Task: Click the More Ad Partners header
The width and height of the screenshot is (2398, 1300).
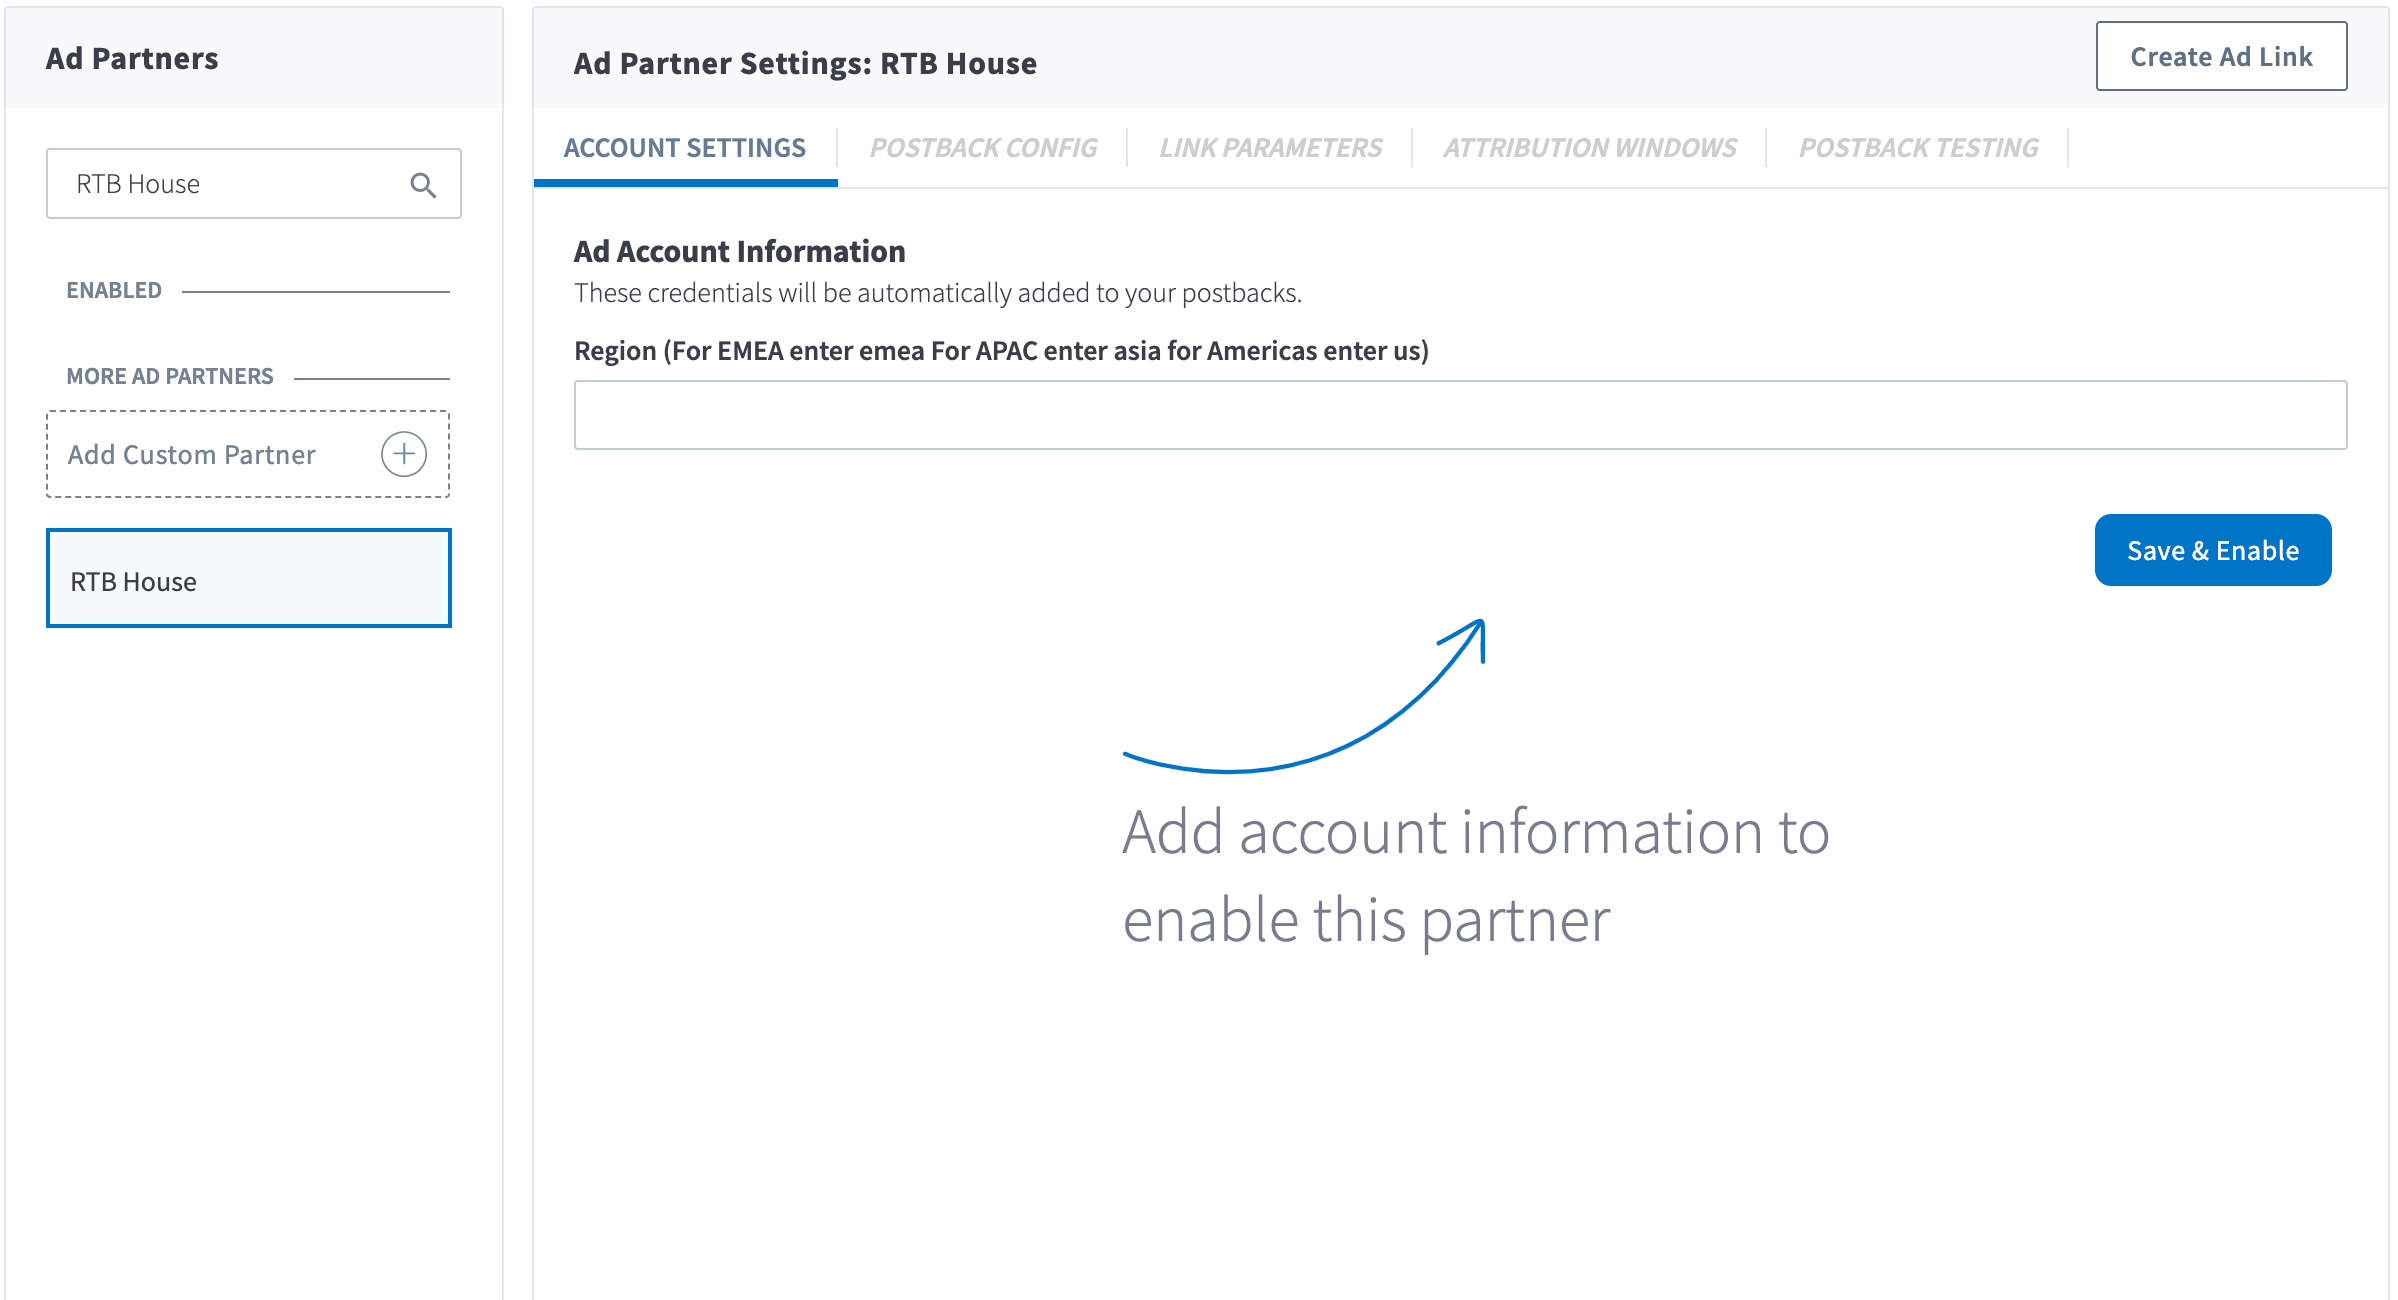Action: 170,376
